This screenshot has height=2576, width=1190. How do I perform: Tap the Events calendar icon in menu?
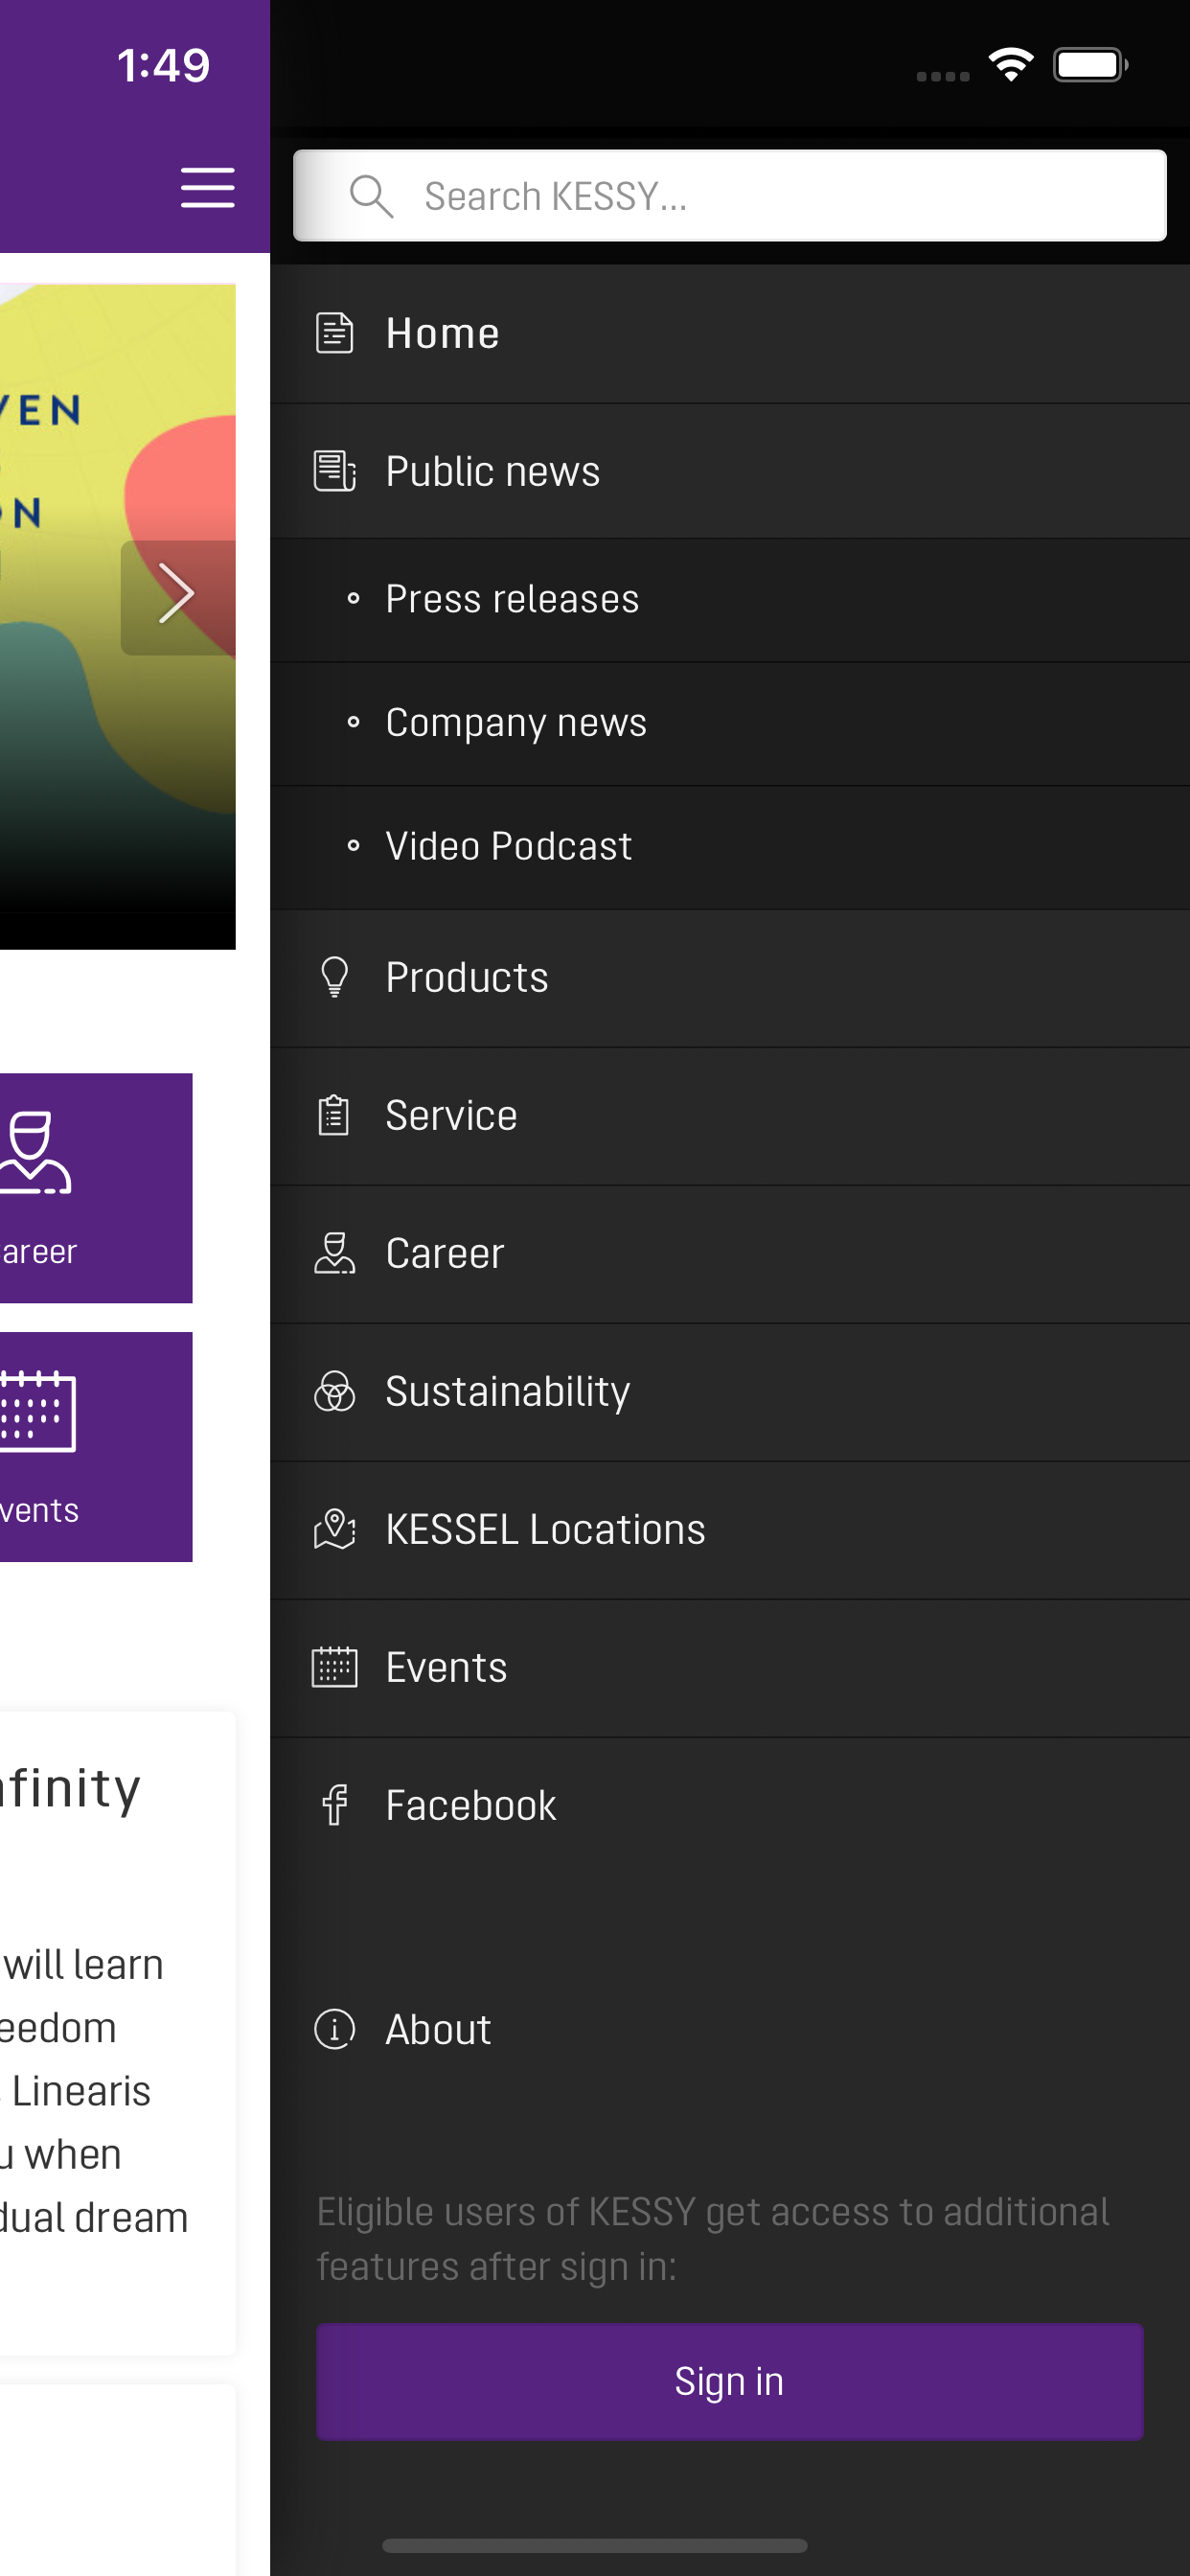(x=334, y=1667)
